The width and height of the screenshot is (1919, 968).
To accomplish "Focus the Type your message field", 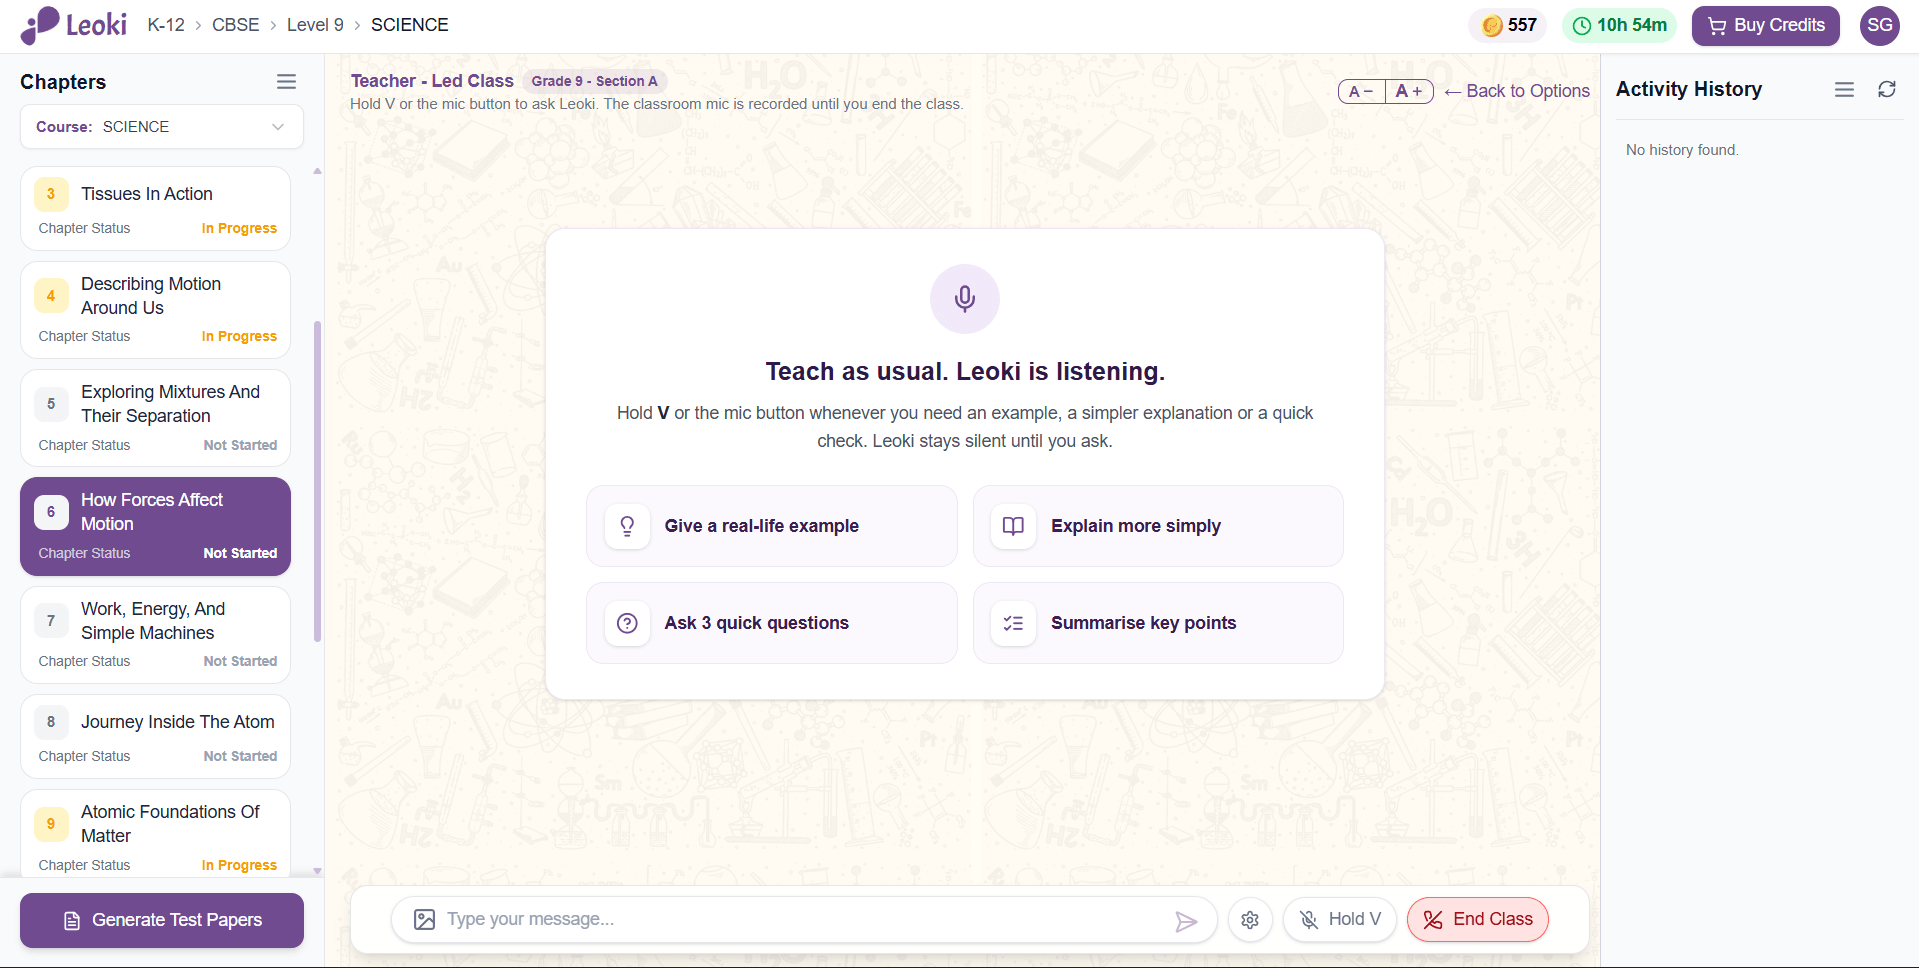I will tap(804, 920).
